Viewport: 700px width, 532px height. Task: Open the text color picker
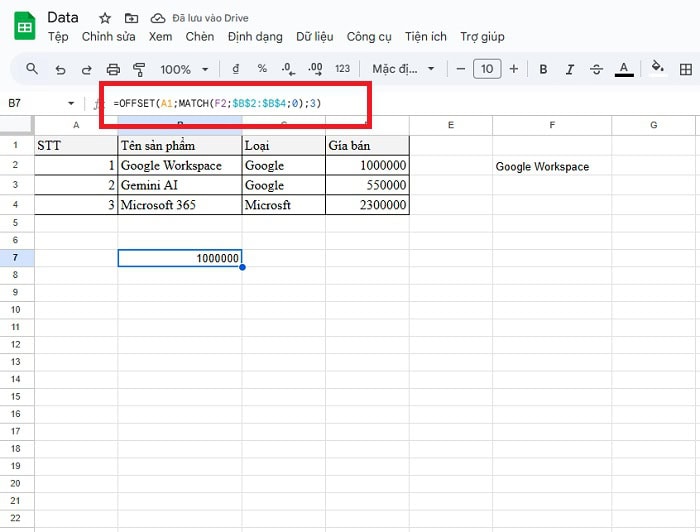click(624, 69)
